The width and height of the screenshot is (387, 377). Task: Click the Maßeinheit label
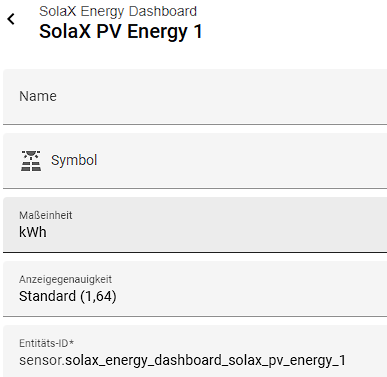[x=46, y=215]
